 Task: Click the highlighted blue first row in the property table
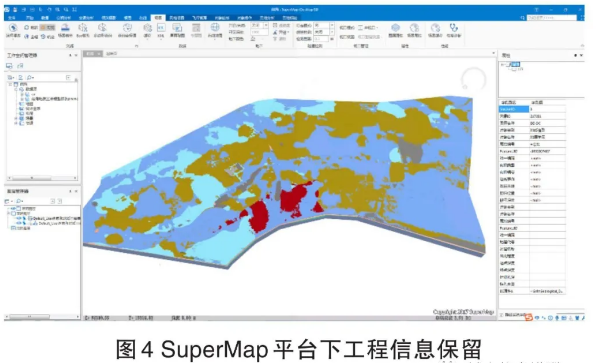pos(514,109)
